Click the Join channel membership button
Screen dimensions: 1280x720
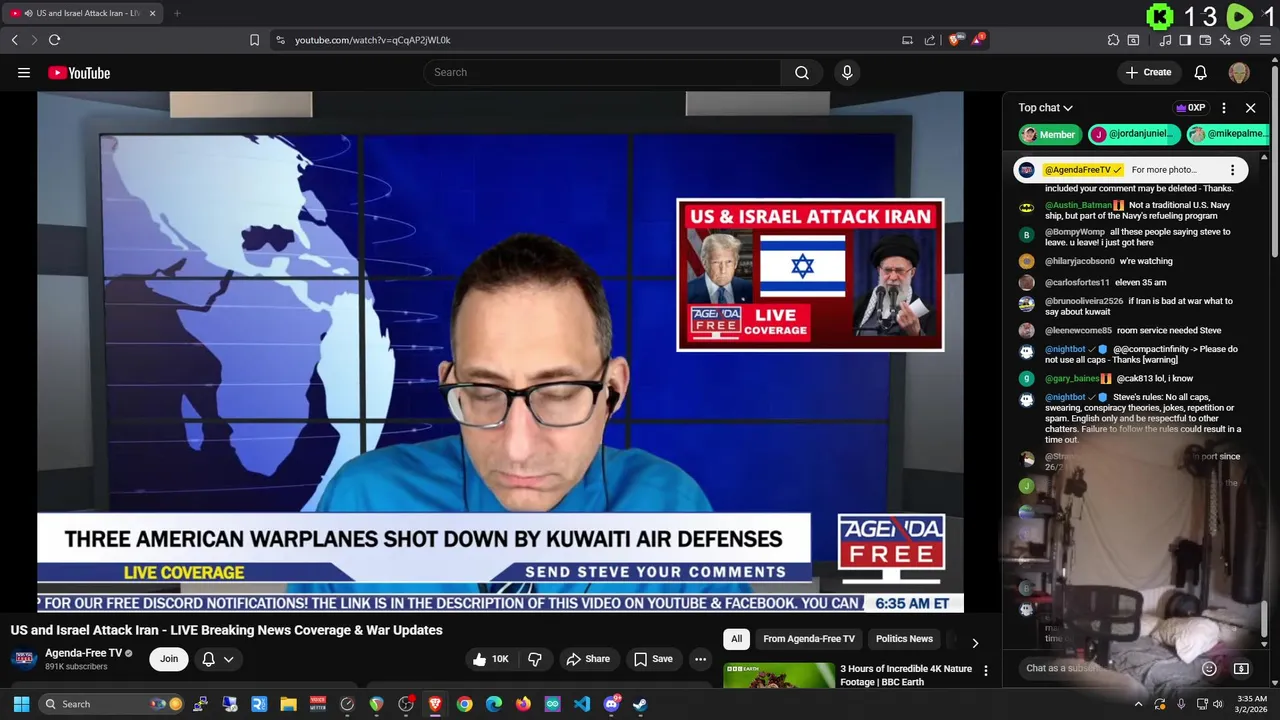point(169,658)
